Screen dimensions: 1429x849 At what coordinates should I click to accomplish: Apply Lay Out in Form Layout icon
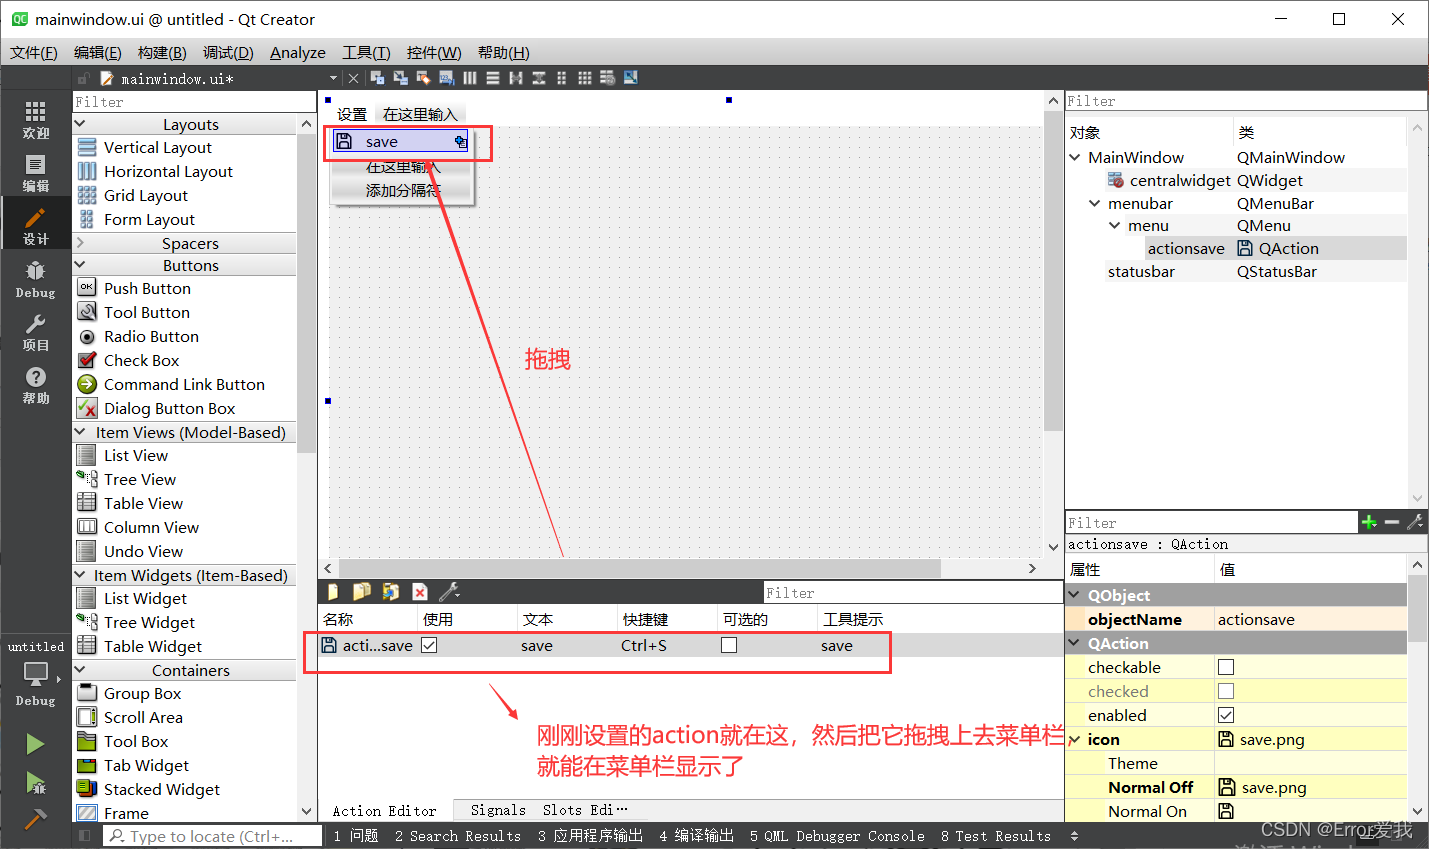click(562, 78)
